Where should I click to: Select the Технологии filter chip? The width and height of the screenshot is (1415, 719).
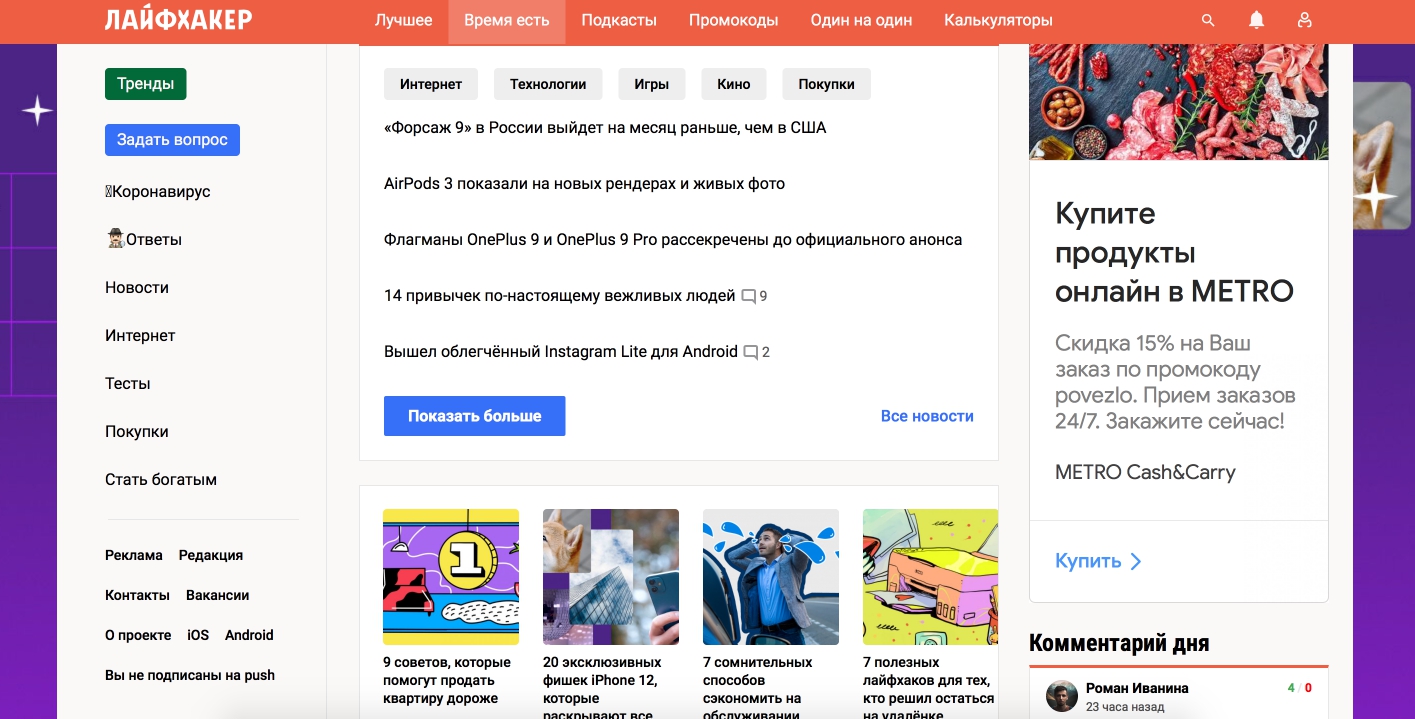[x=548, y=84]
